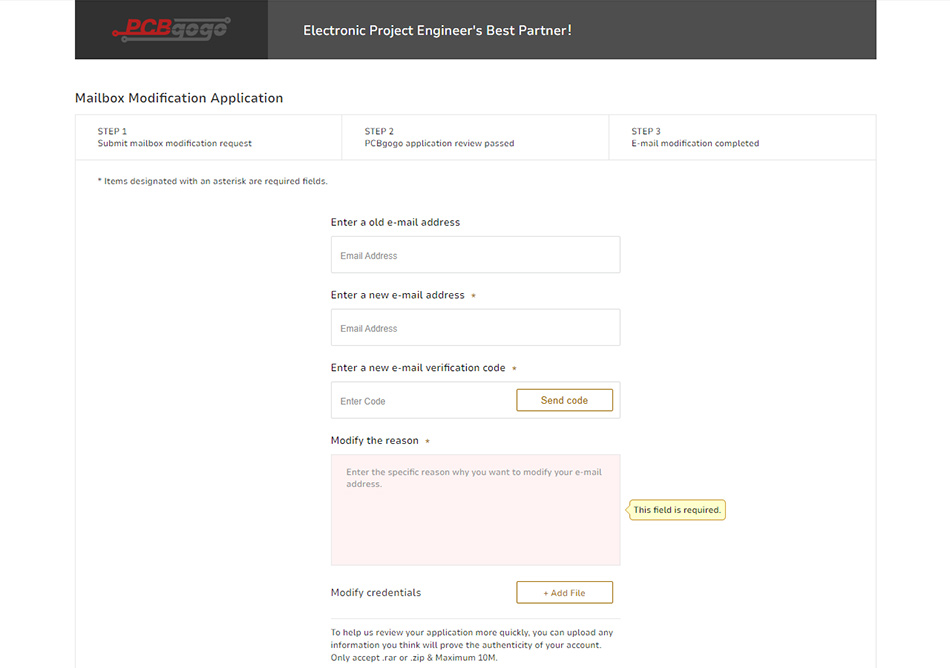Focus the Enter Code verification field
The width and height of the screenshot is (950, 668).
coord(423,401)
